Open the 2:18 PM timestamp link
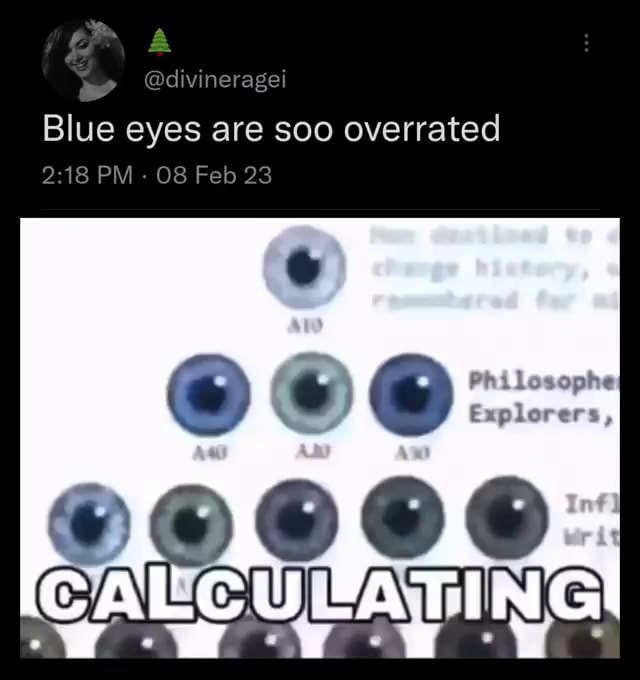The height and width of the screenshot is (680, 640). coord(88,175)
